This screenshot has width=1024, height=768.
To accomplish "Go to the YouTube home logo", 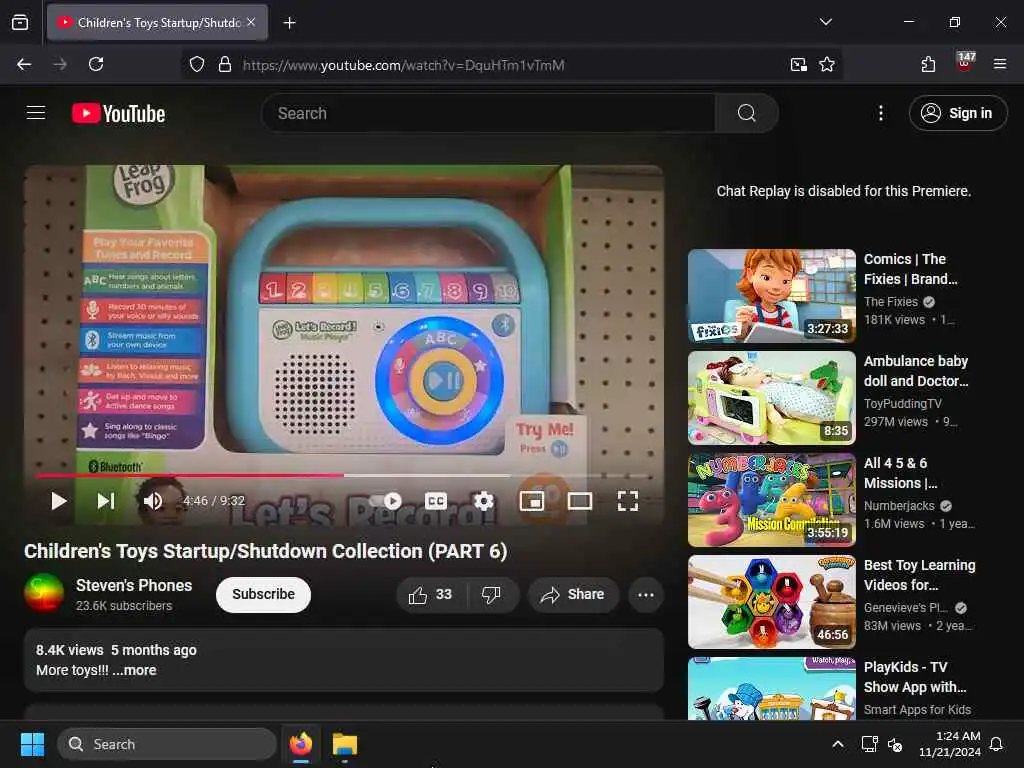I will tap(118, 114).
